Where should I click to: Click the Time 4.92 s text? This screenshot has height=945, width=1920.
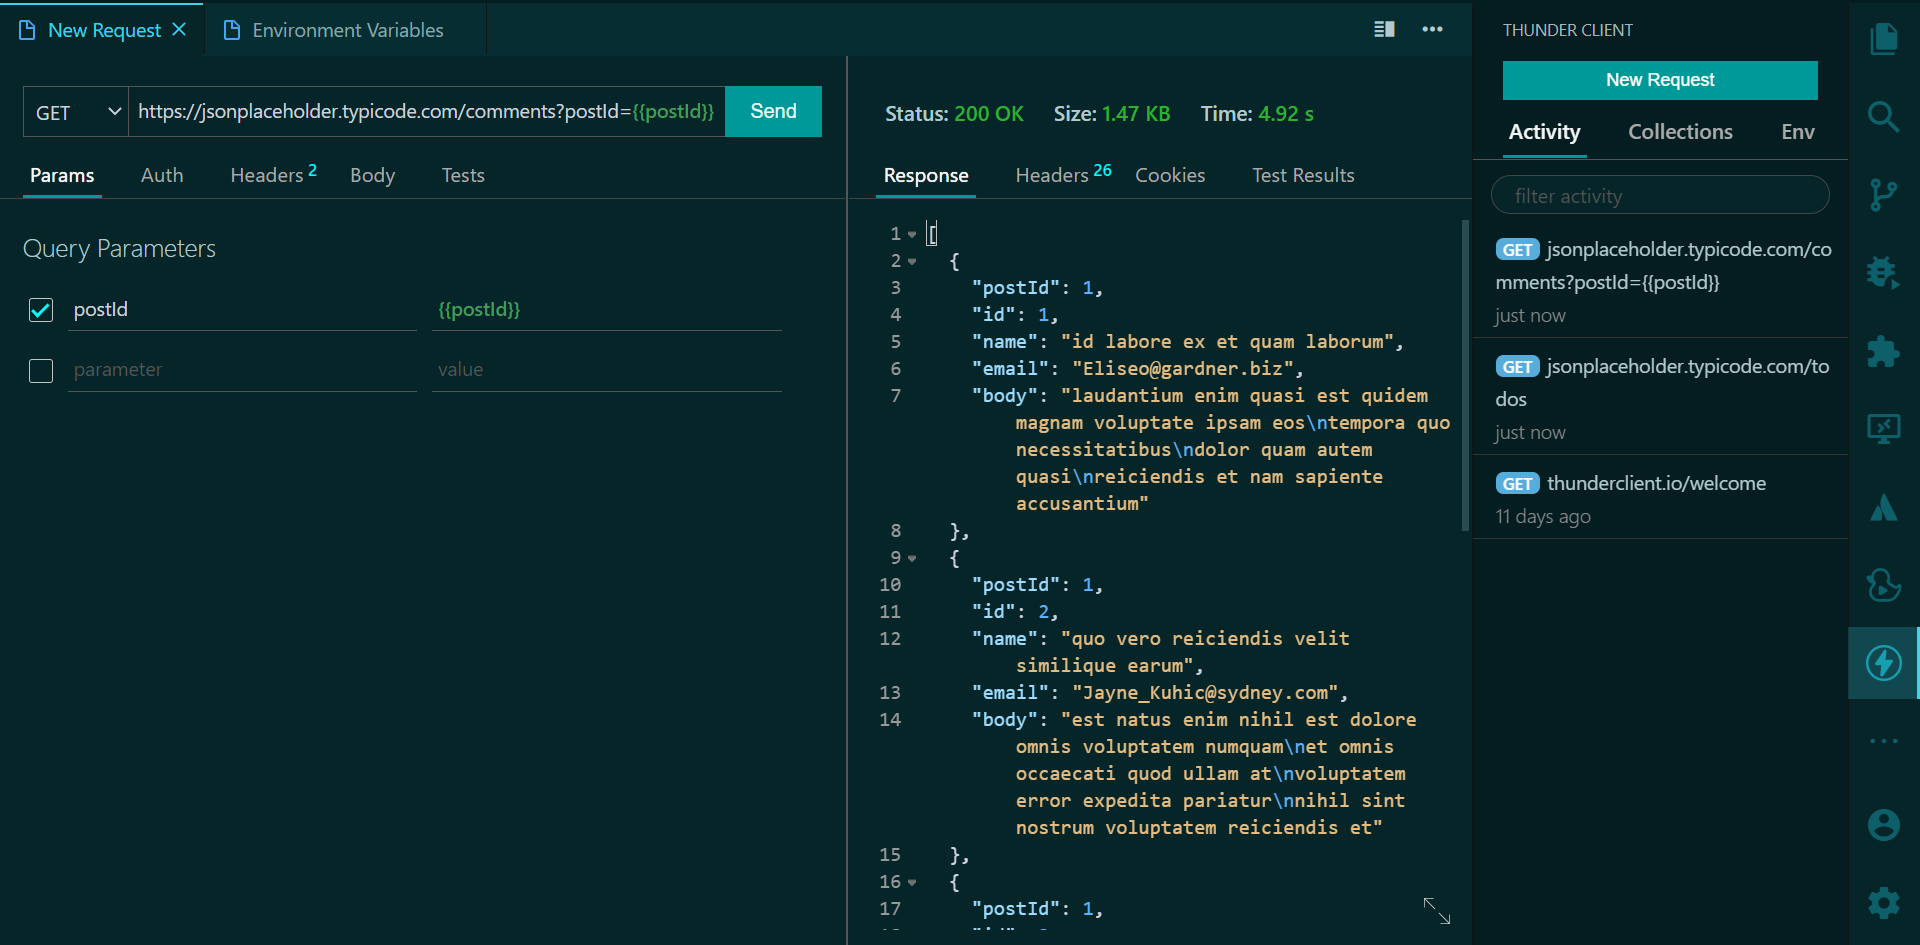click(x=1257, y=114)
